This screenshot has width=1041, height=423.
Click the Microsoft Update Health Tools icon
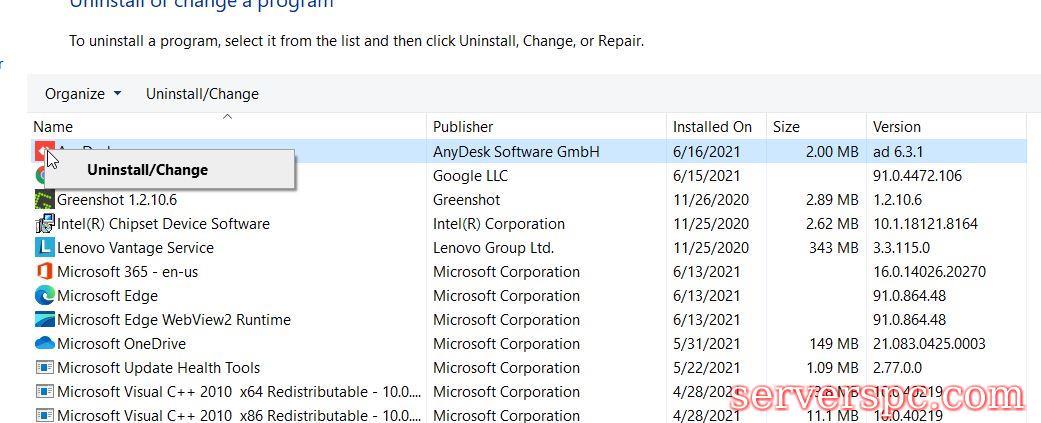(44, 368)
